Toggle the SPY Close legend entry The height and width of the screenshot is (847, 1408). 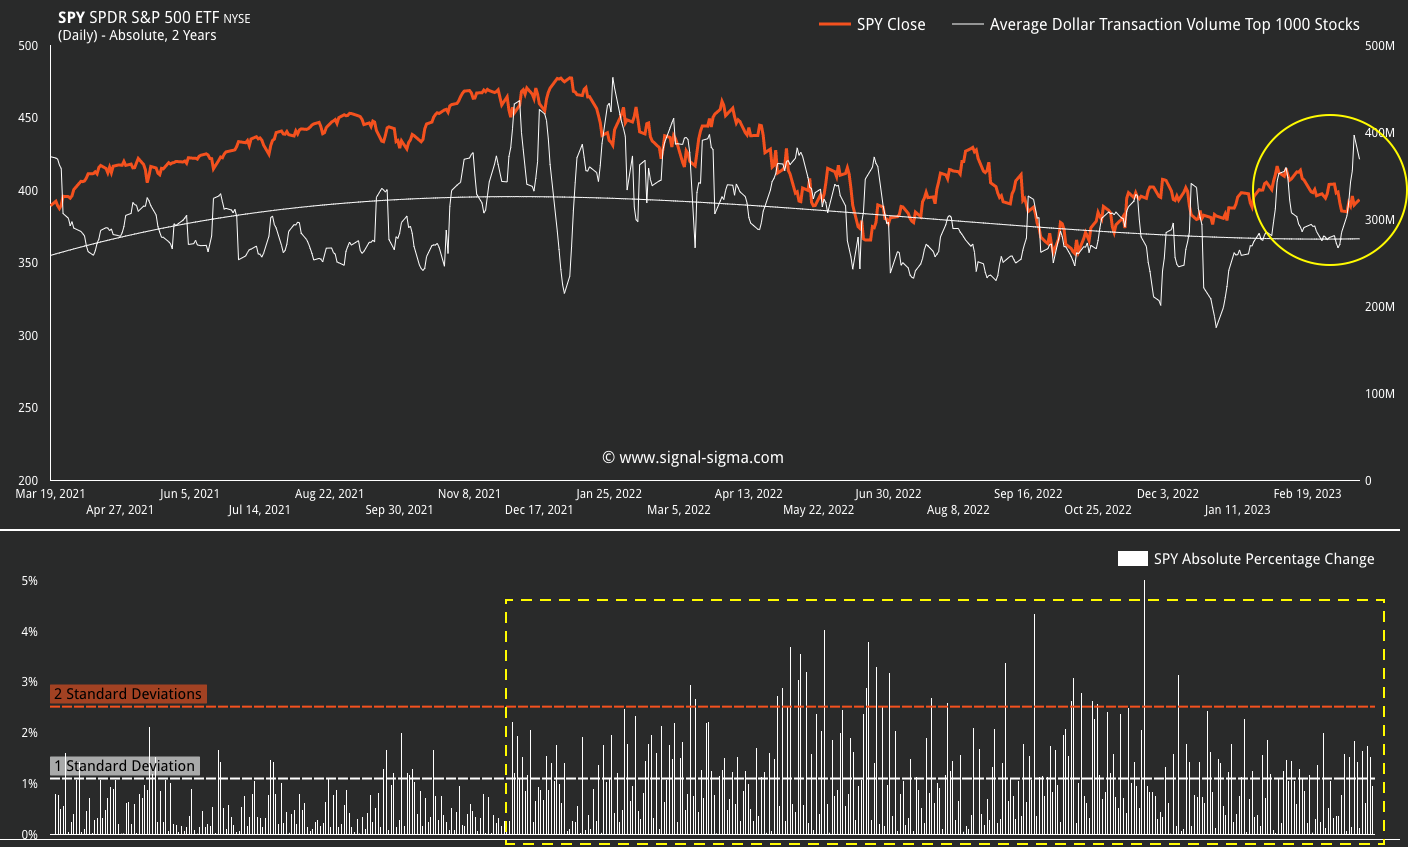[872, 24]
